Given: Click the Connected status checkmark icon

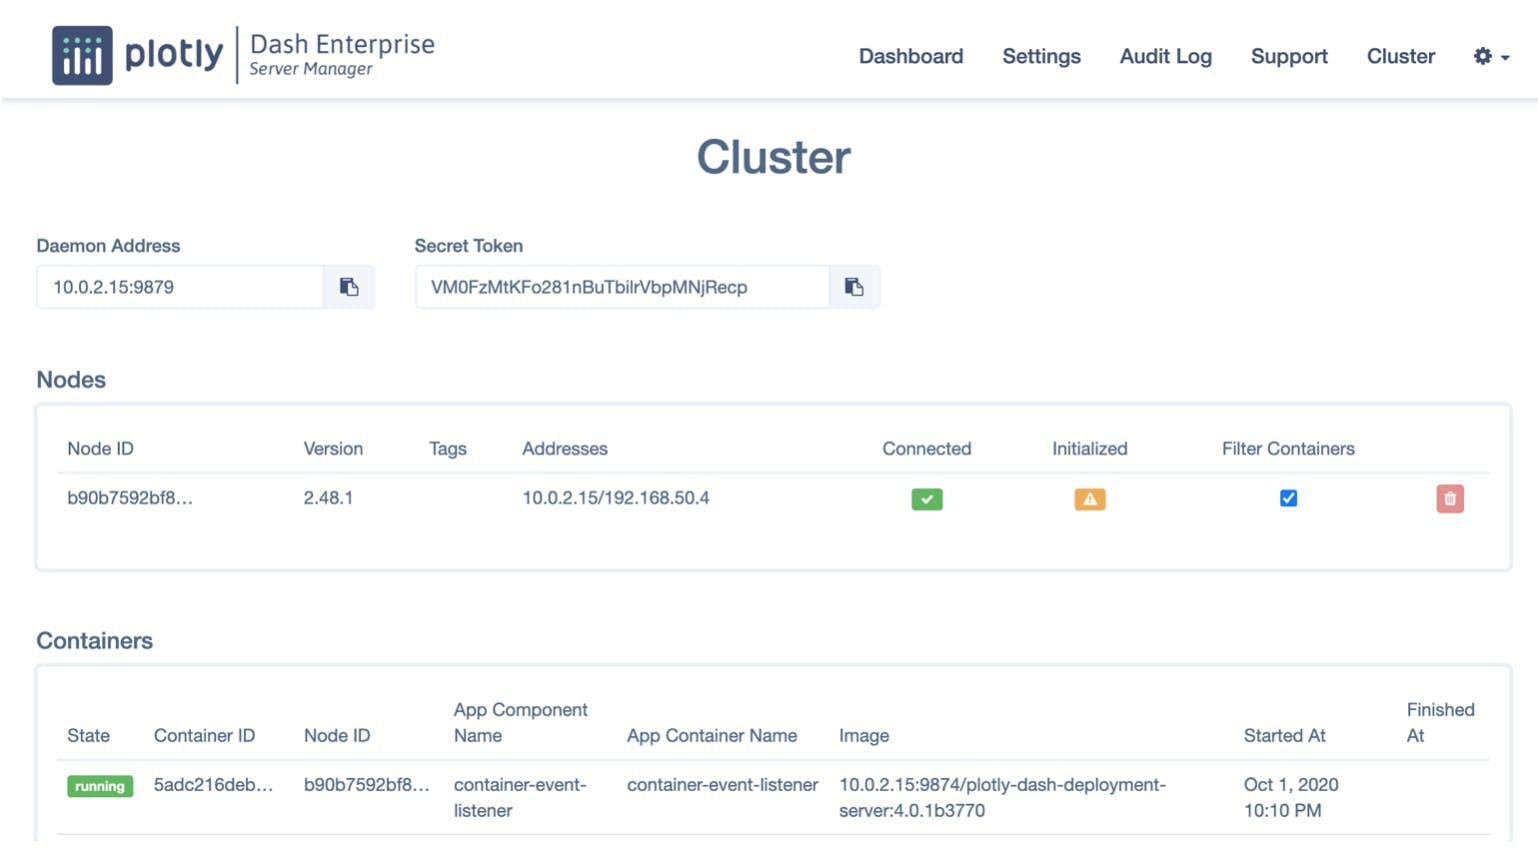Looking at the screenshot, I should point(925,498).
